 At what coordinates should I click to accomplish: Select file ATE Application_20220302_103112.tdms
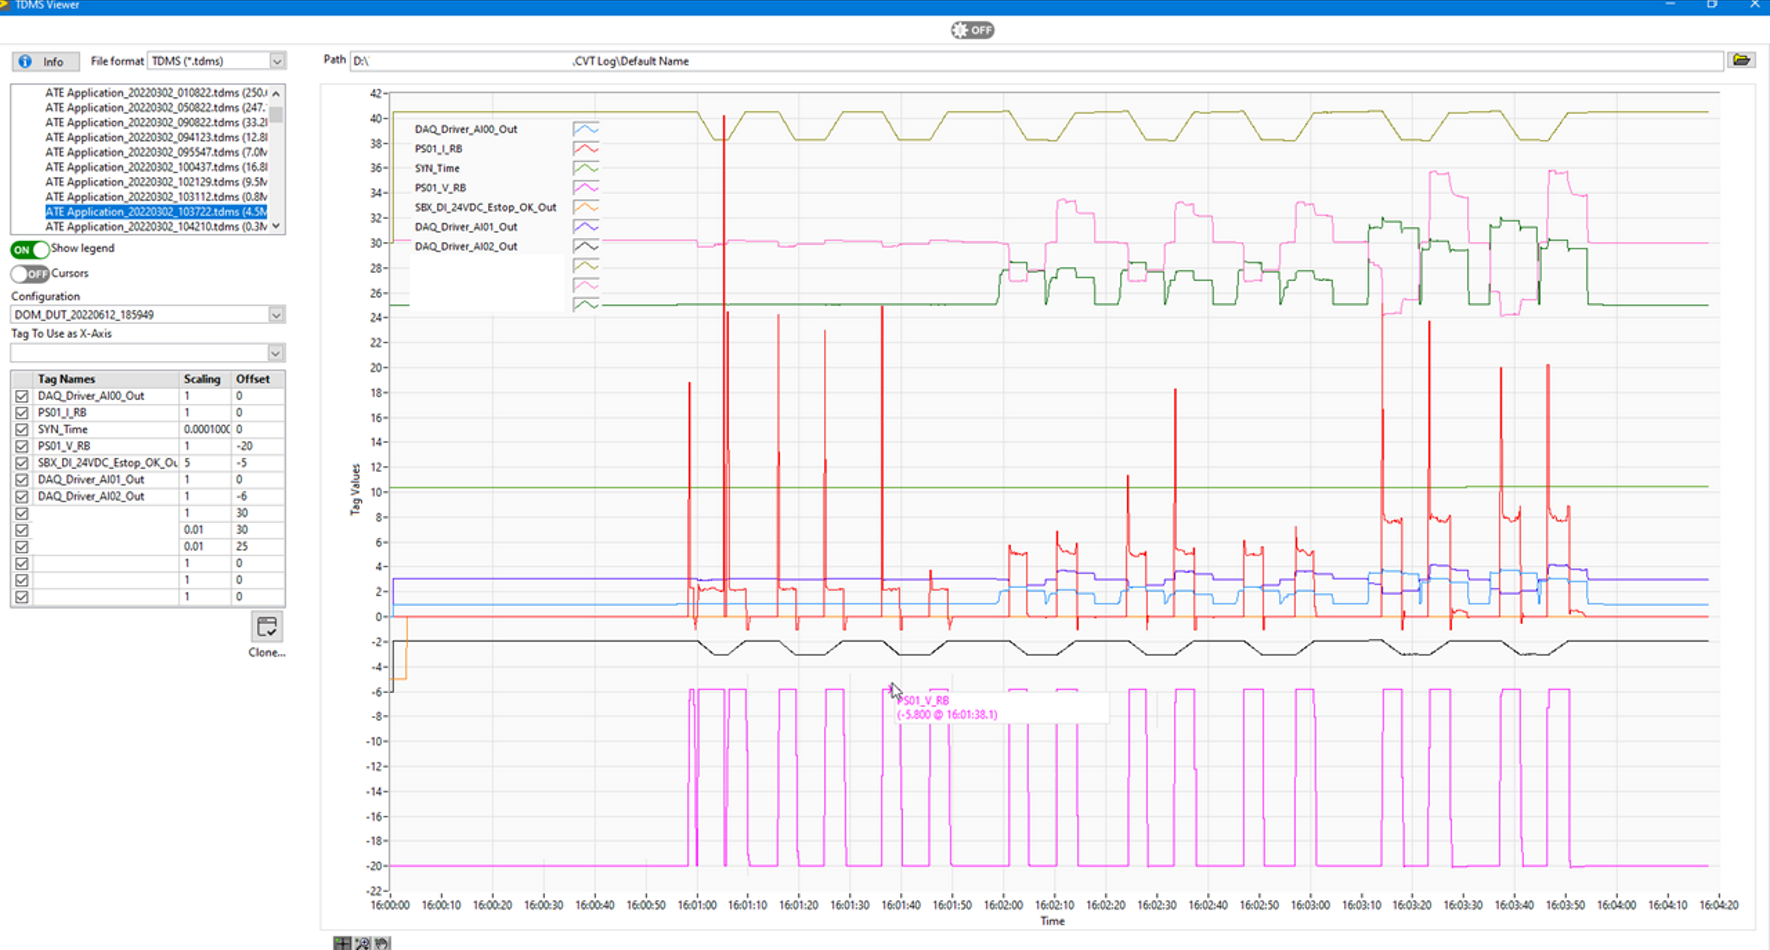click(x=156, y=197)
